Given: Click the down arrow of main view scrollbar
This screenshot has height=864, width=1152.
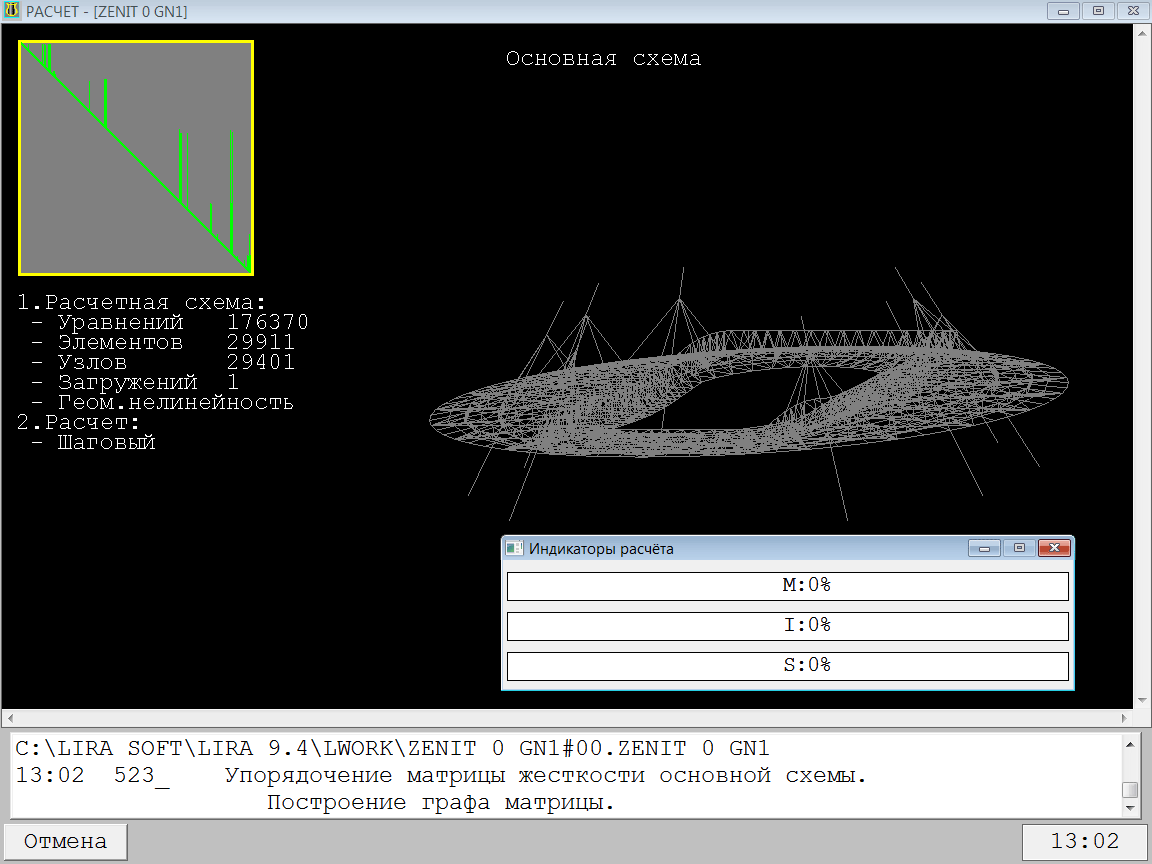Looking at the screenshot, I should pos(1141,700).
